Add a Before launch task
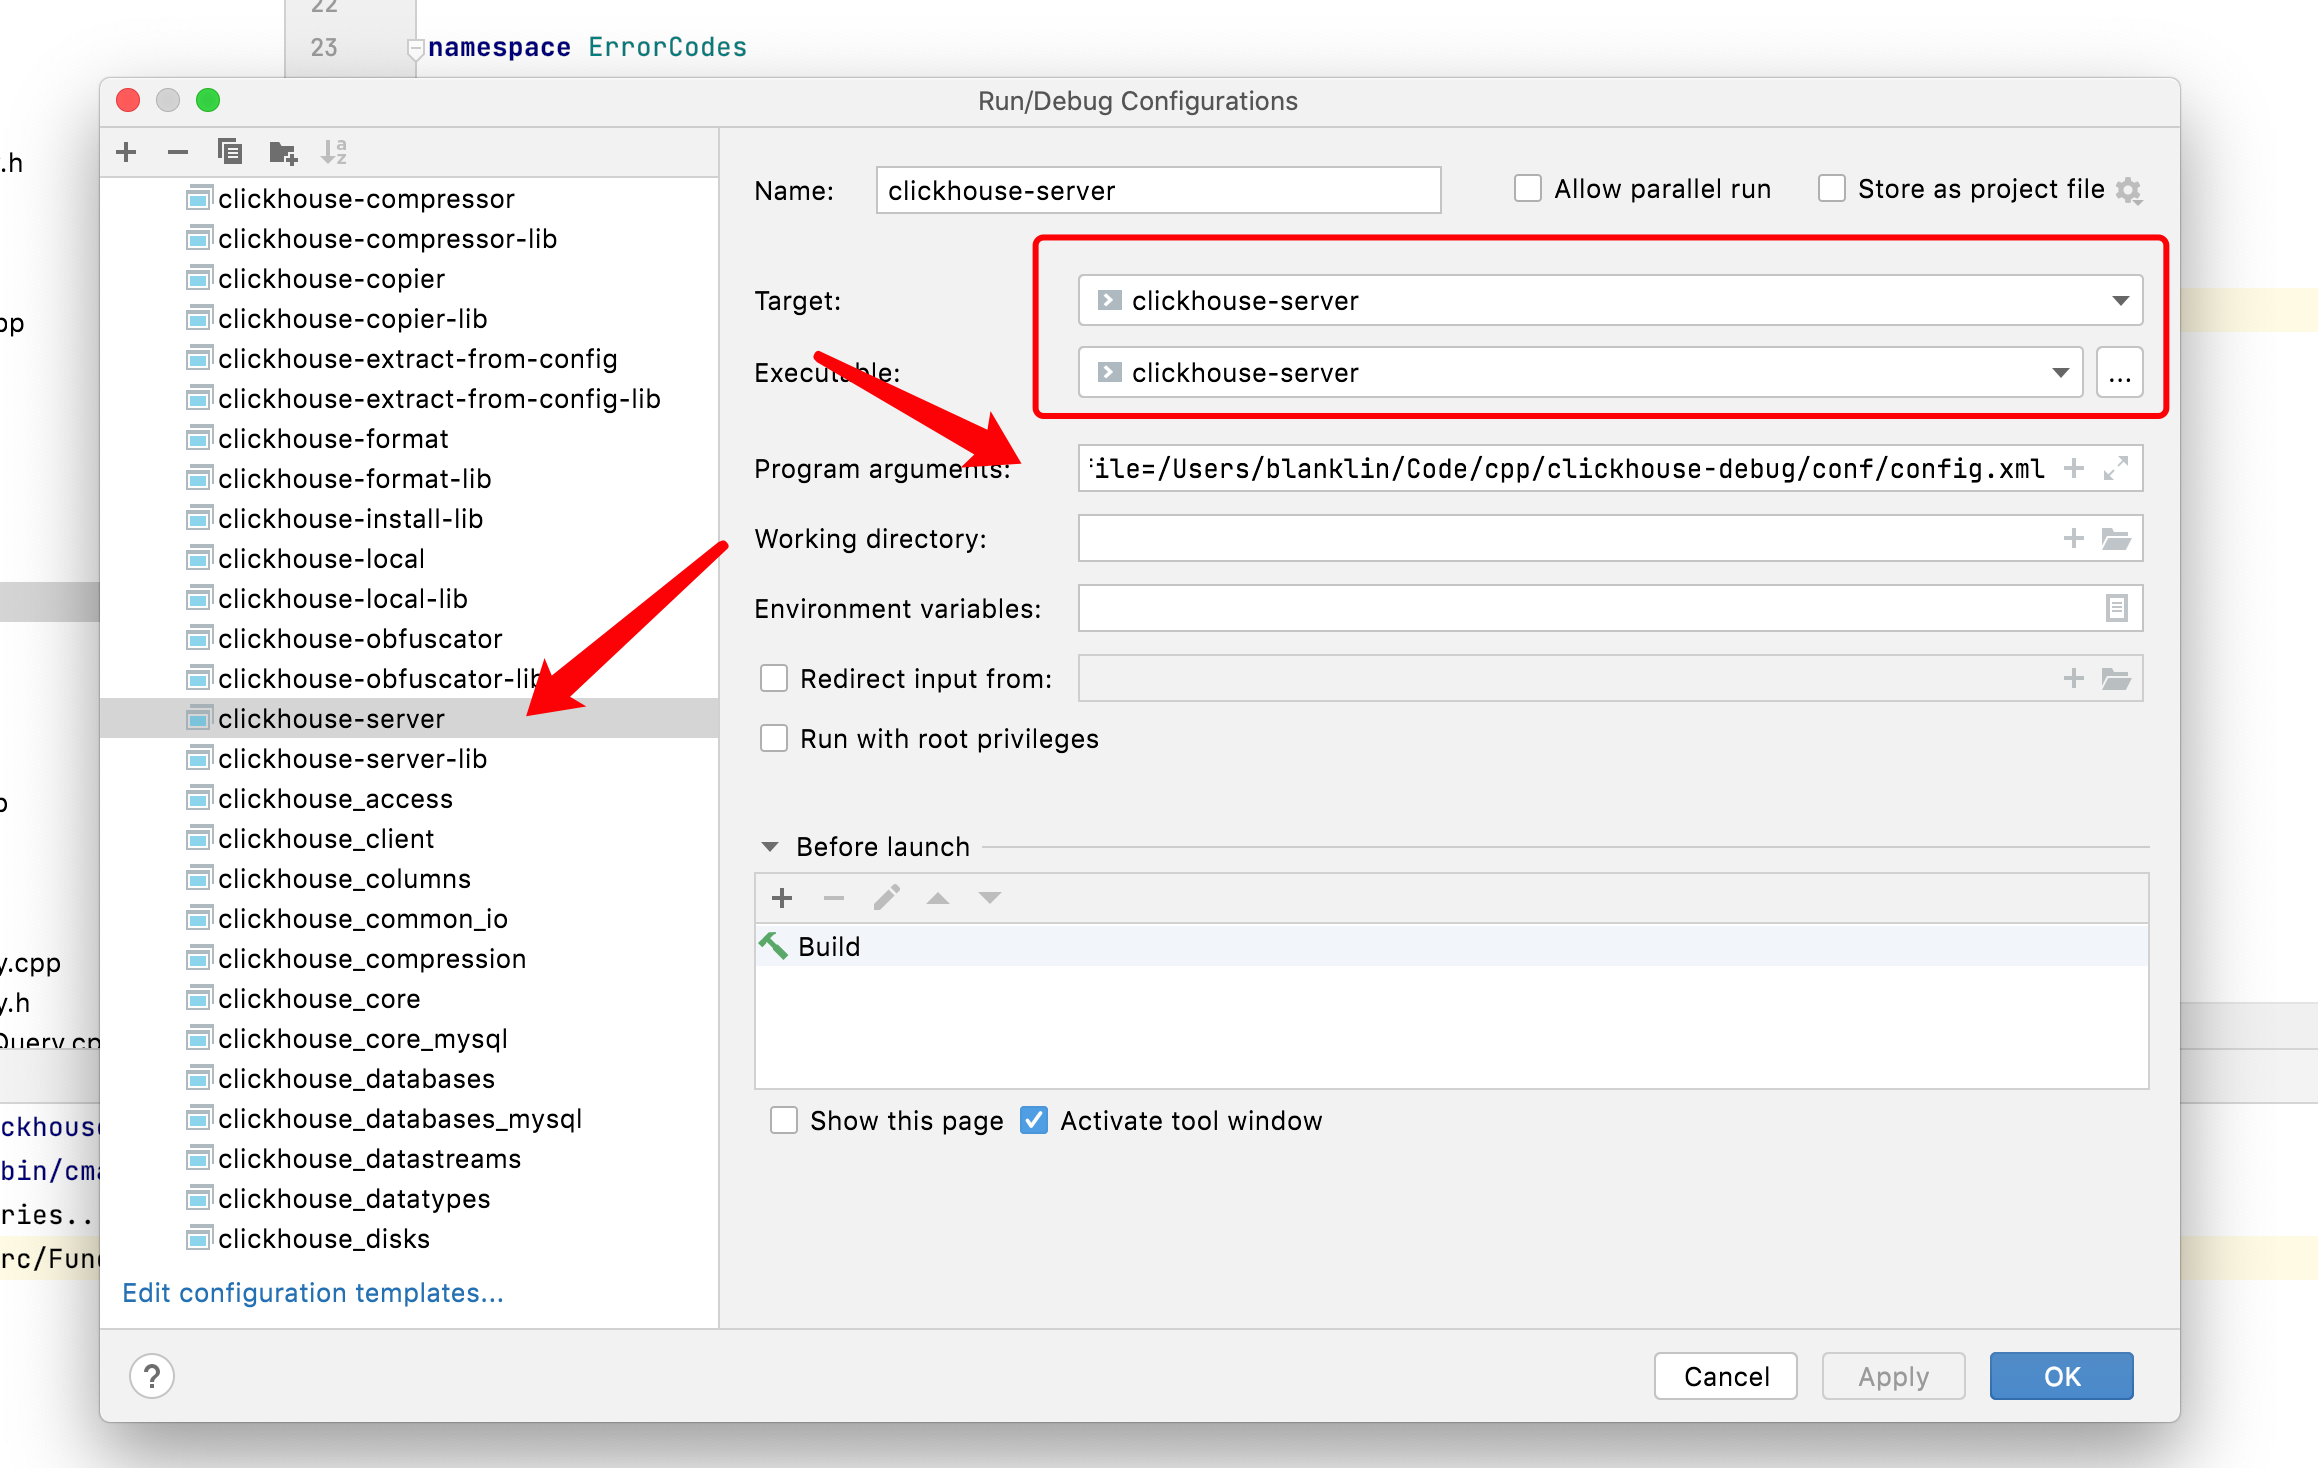Viewport: 2318px width, 1468px height. (x=782, y=898)
